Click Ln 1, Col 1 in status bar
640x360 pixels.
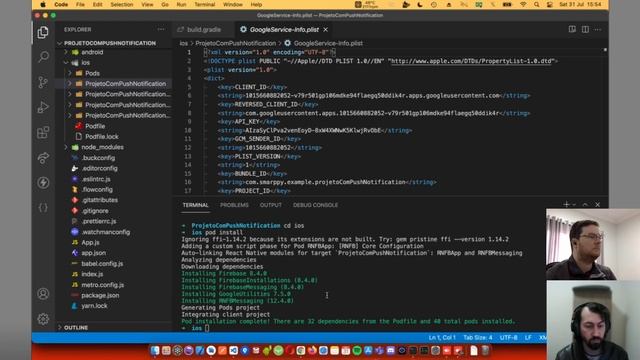442,338
